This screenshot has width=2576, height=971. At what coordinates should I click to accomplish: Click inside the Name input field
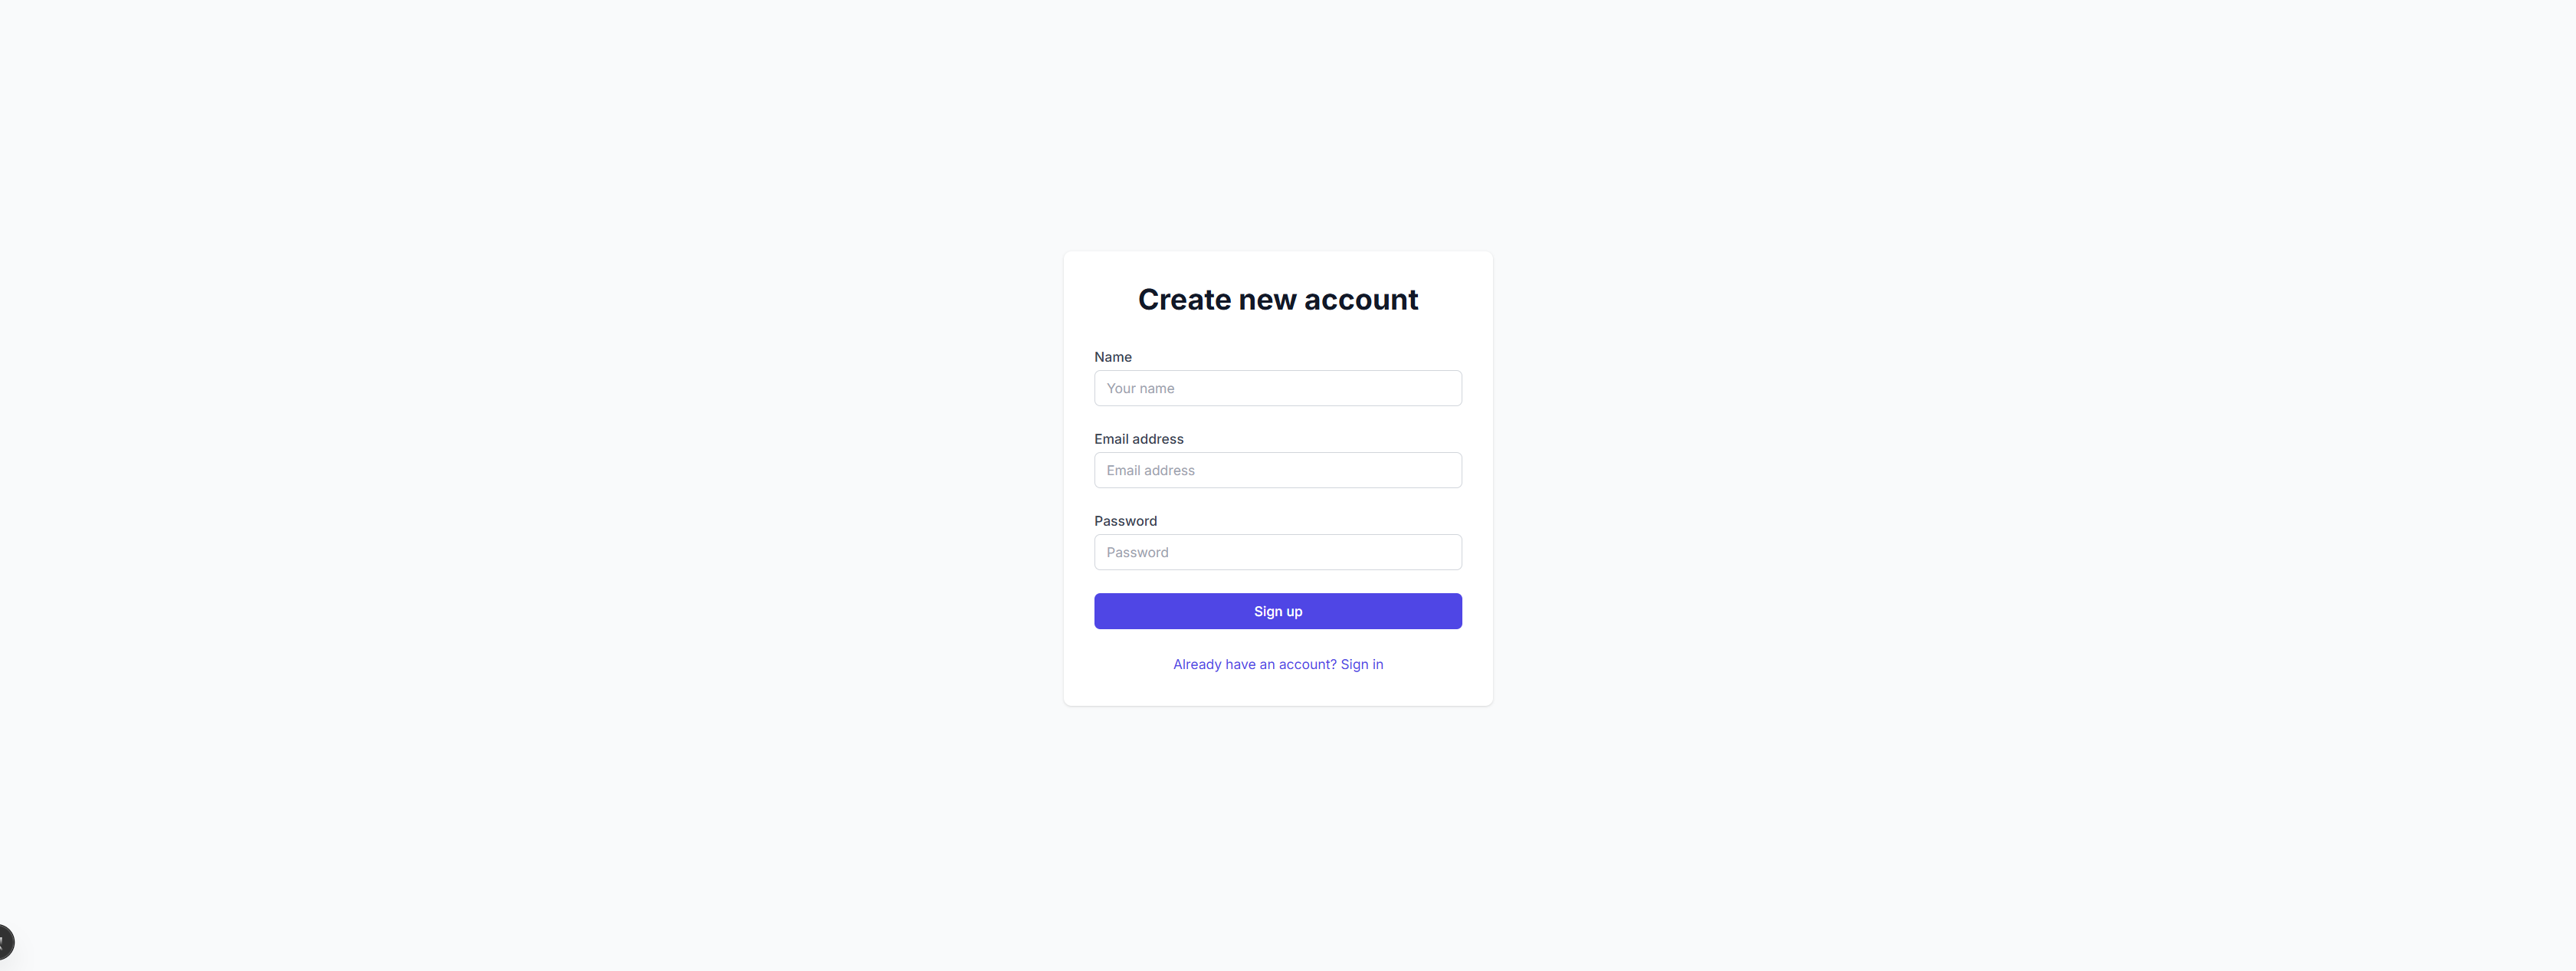(1278, 388)
